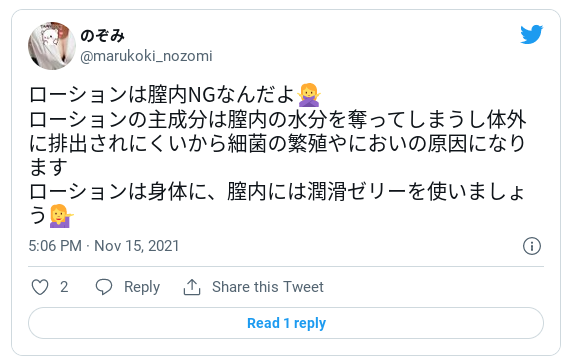Viewport: 569px width, 363px height.
Task: Click the Twitter bird logo
Action: [531, 34]
